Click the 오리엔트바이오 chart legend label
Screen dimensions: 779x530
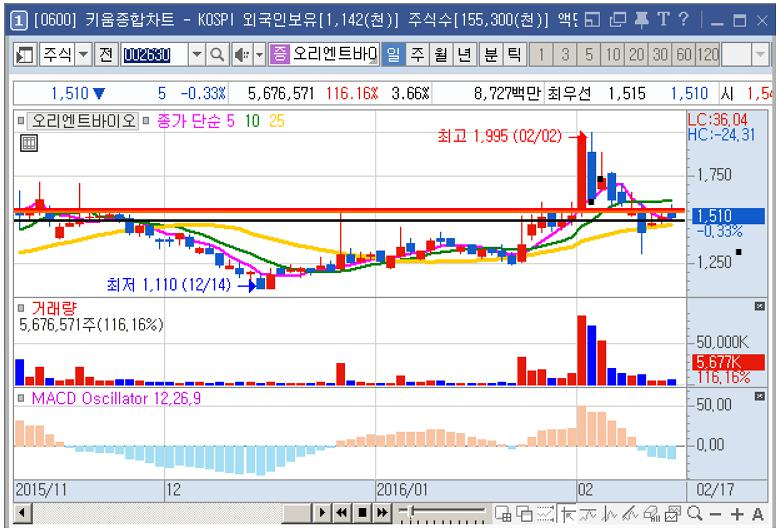(x=83, y=121)
